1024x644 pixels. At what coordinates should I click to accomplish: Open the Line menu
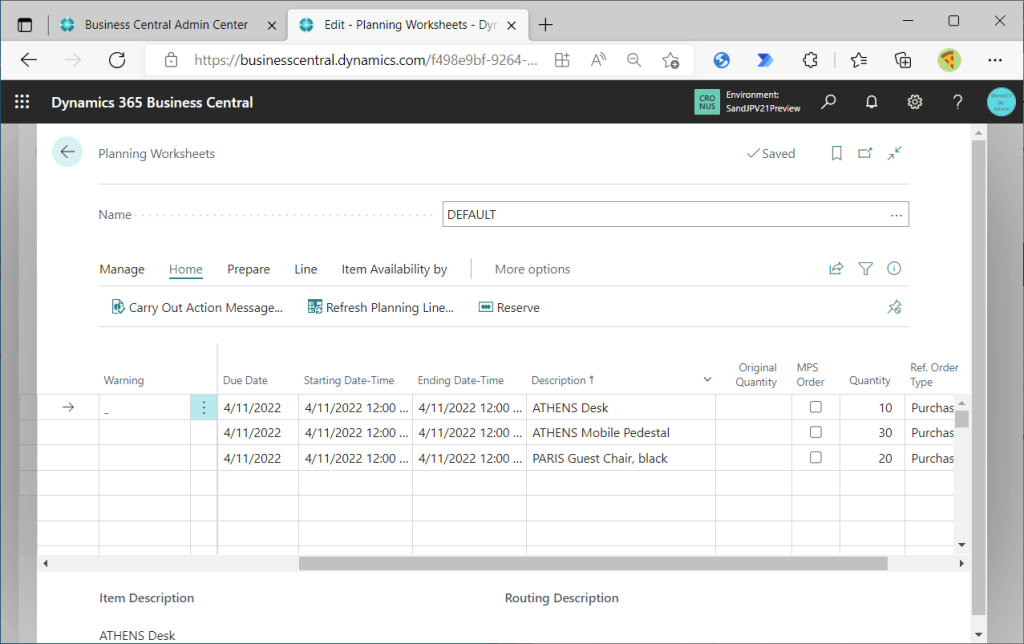(x=306, y=269)
